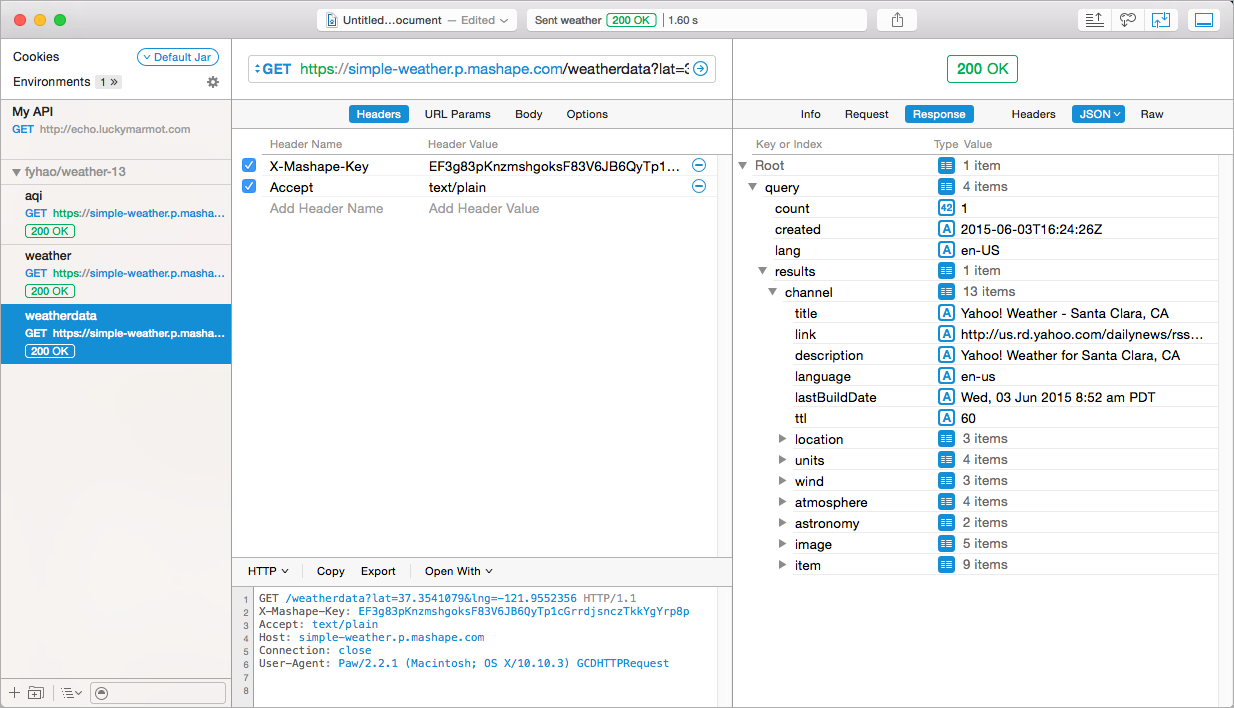Screen dimensions: 1234x708
Task: Click the share icon in the toolbar
Action: (896, 20)
